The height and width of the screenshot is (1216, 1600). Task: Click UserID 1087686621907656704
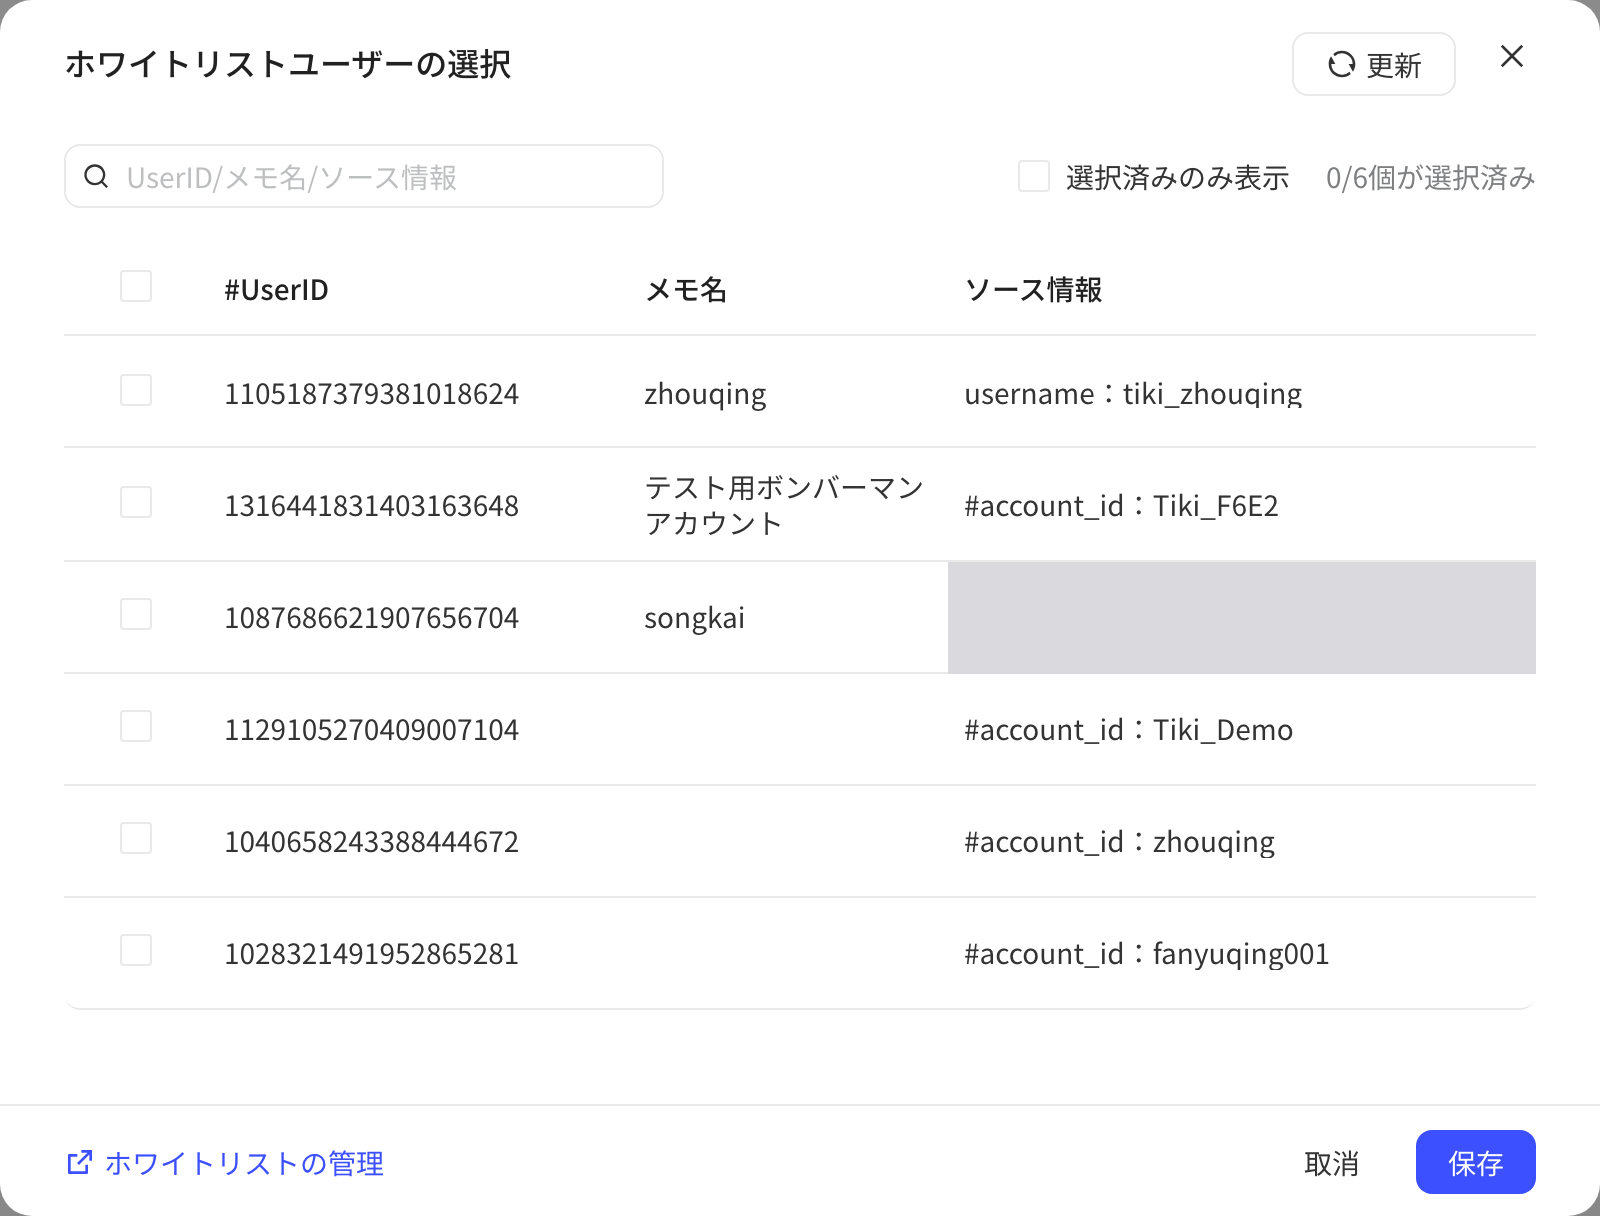[x=371, y=618]
